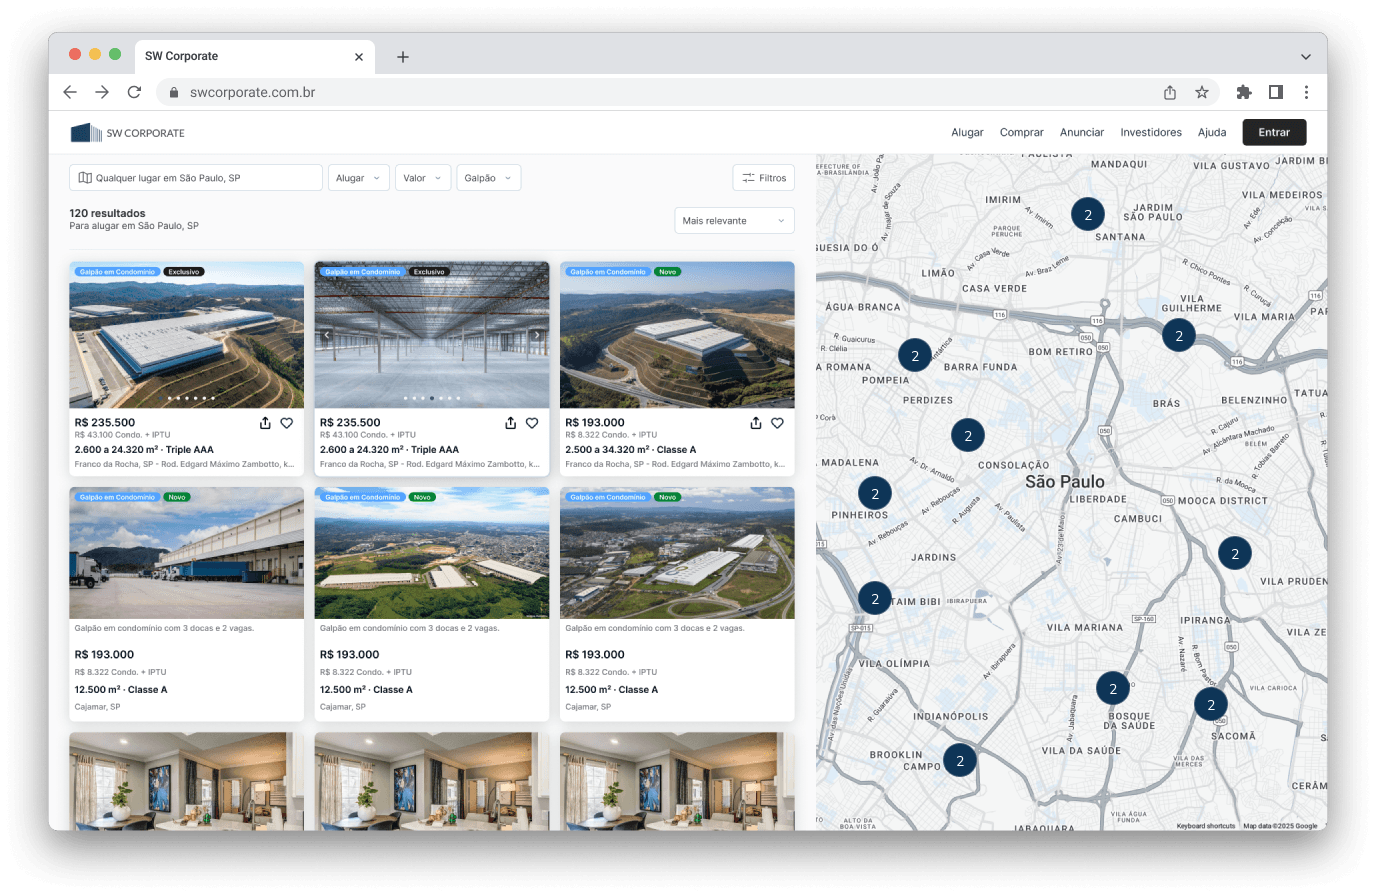Image resolution: width=1376 pixels, height=895 pixels.
Task: Click browser extensions puzzle icon
Action: click(1243, 92)
